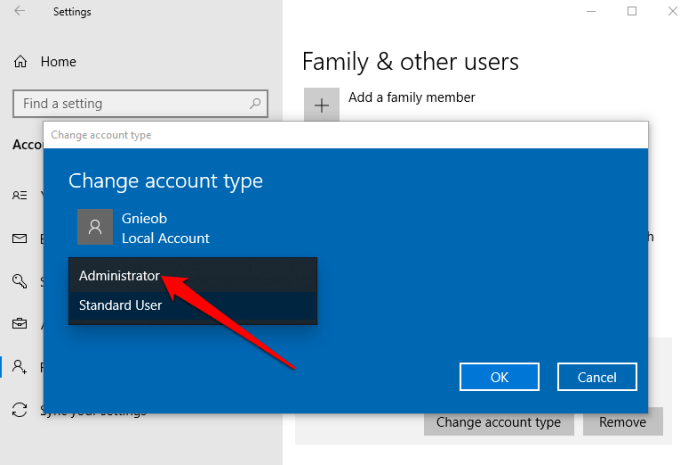This screenshot has height=465, width=680.
Task: Open the envelope Email & accounts icon
Action: [20, 239]
